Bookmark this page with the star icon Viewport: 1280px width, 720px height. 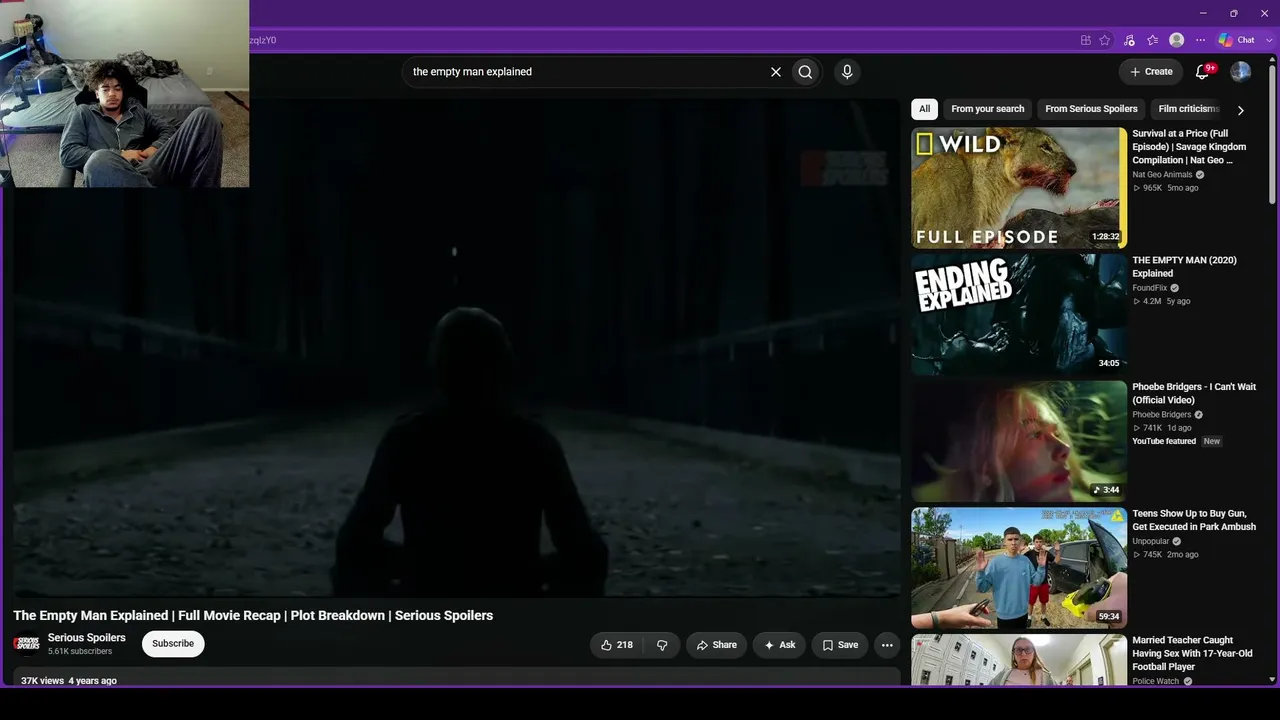[1105, 40]
